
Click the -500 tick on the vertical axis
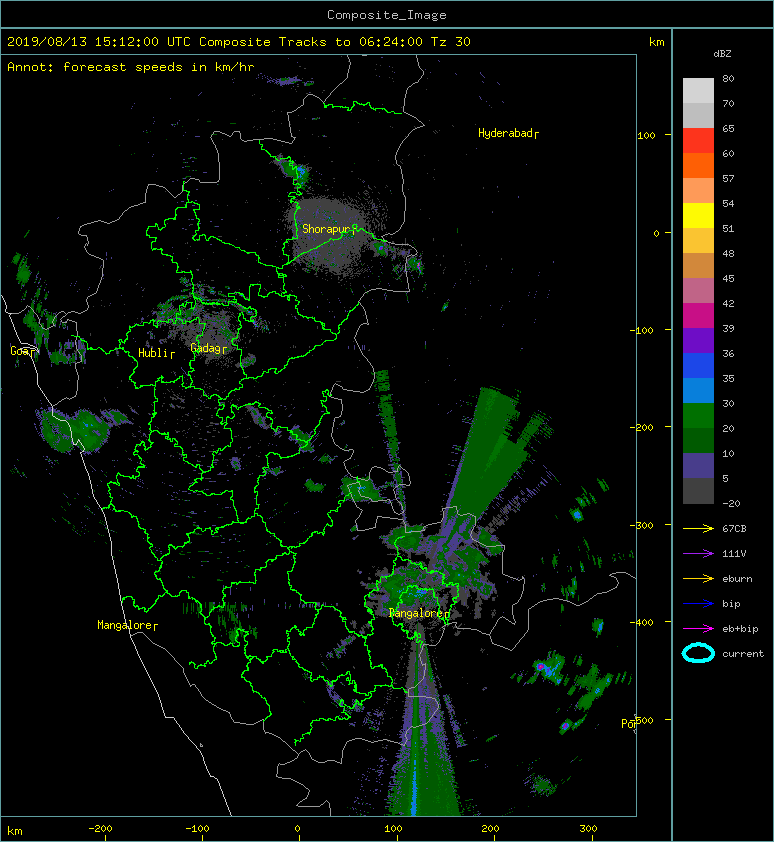(642, 720)
